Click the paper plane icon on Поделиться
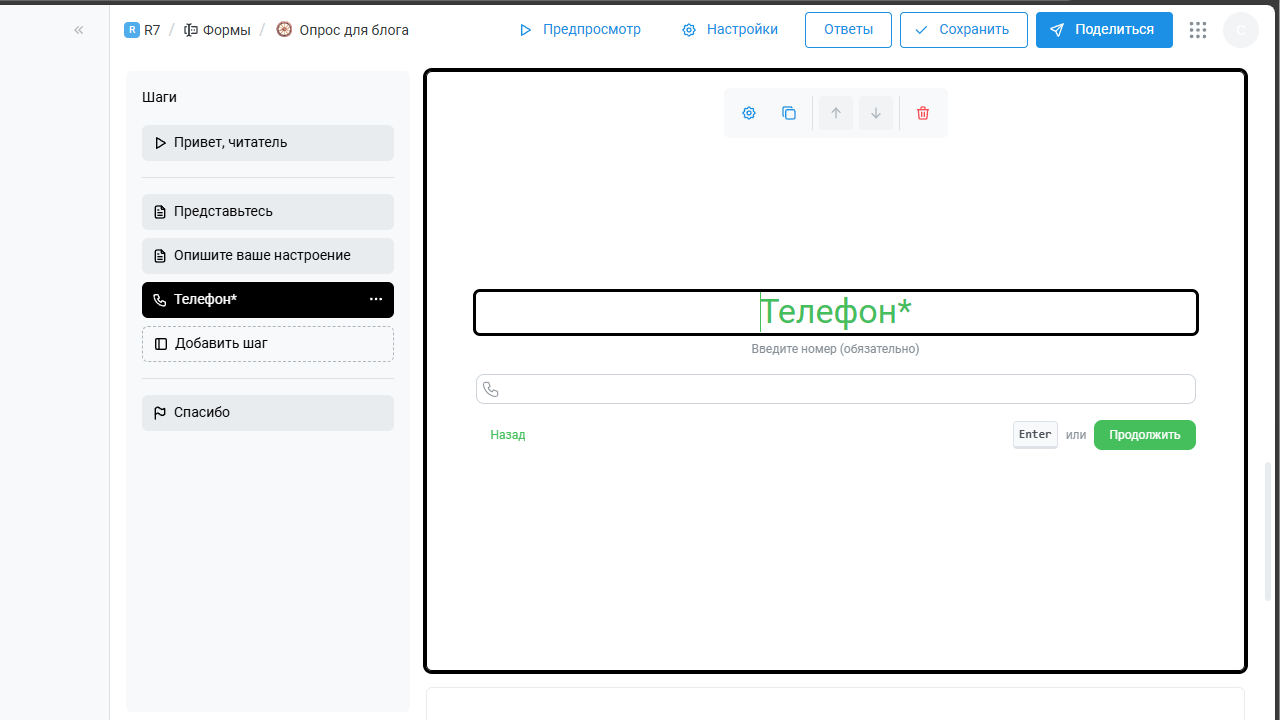 tap(1057, 30)
